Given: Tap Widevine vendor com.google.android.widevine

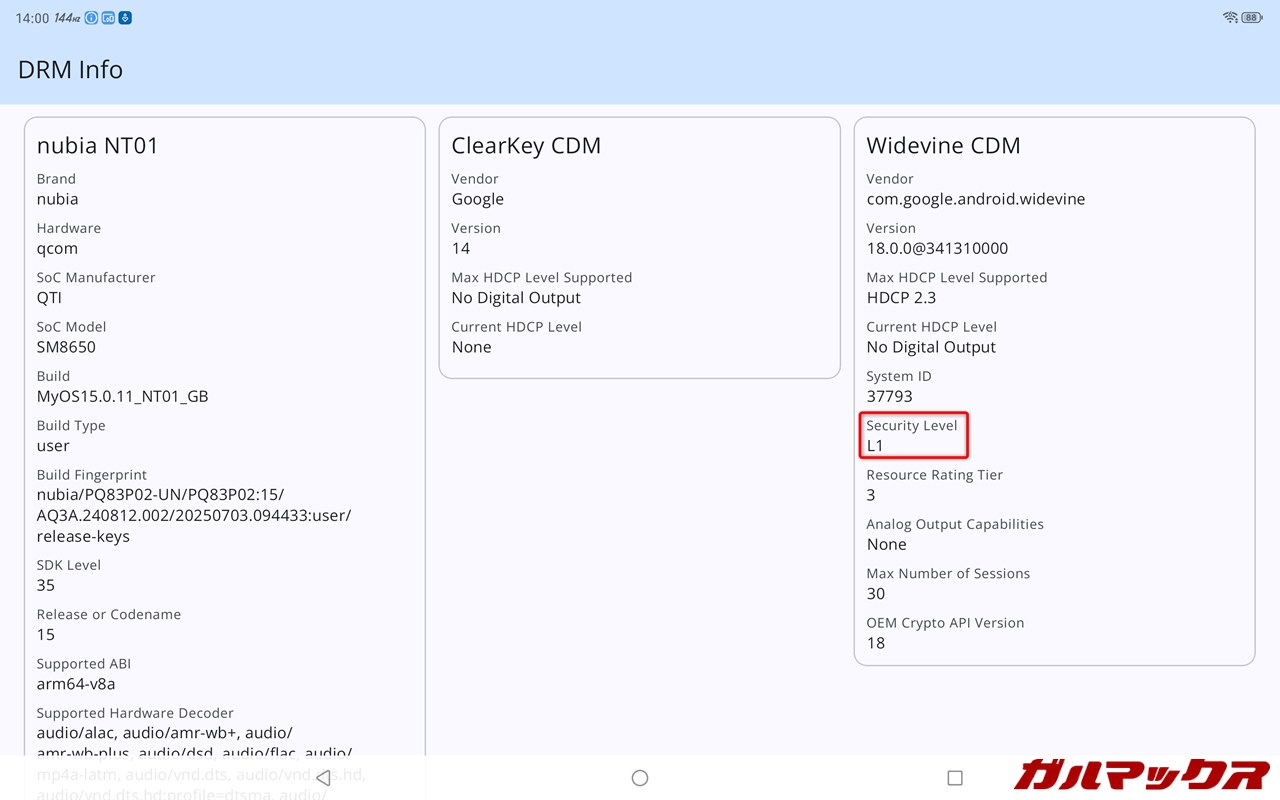Looking at the screenshot, I should [976, 199].
